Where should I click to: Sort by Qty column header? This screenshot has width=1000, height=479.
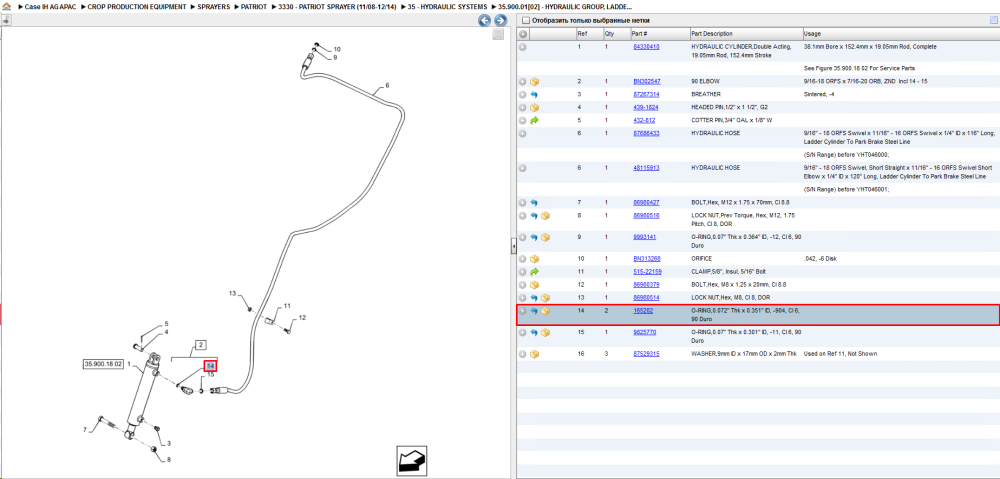point(615,33)
